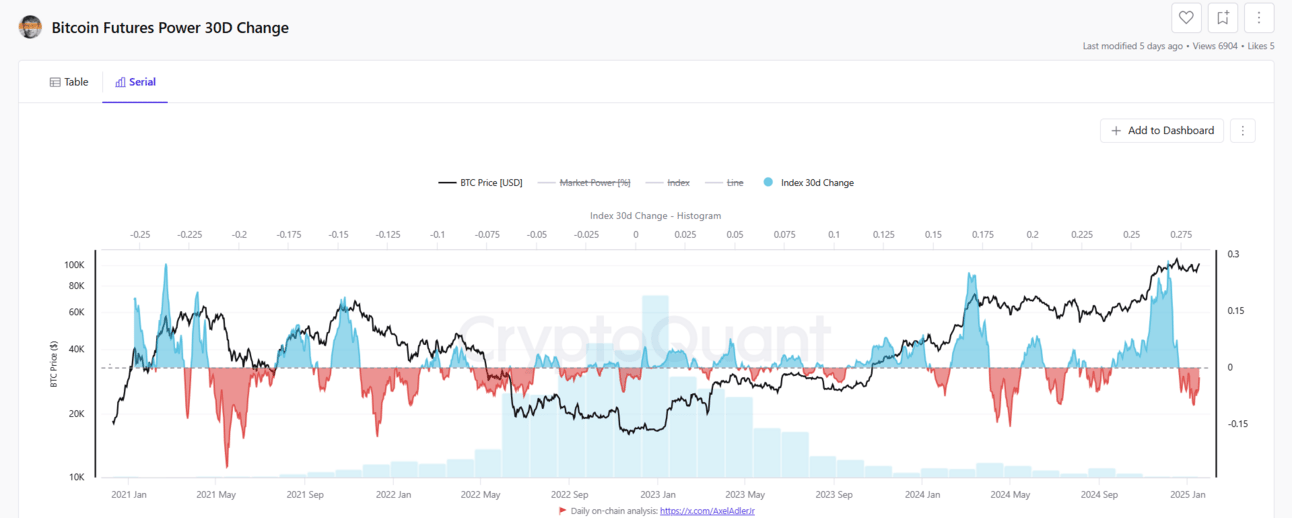Screen dimensions: 1292x518
Task: Click the 2023 Jan x-axis label
Action: [x=657, y=494]
